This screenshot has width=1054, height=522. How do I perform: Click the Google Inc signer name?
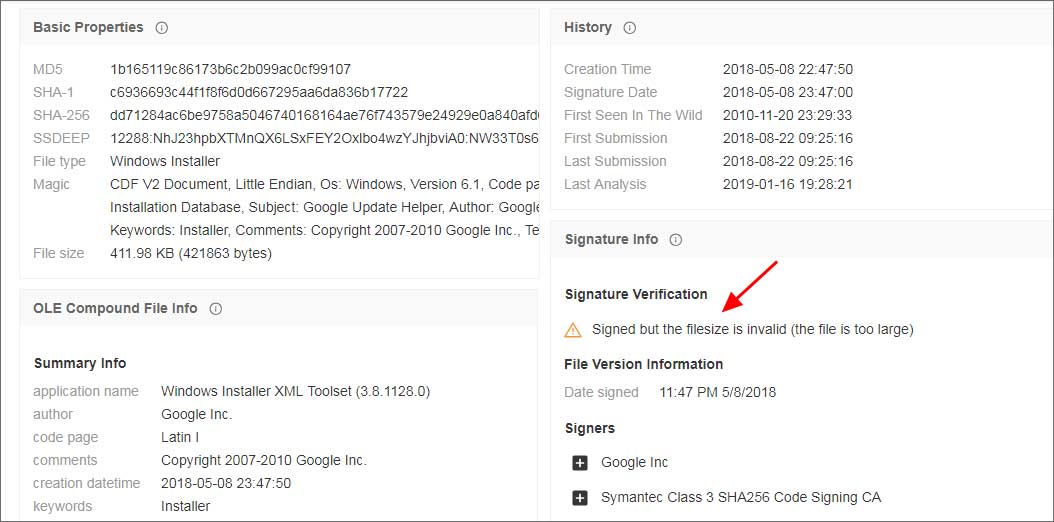[635, 462]
